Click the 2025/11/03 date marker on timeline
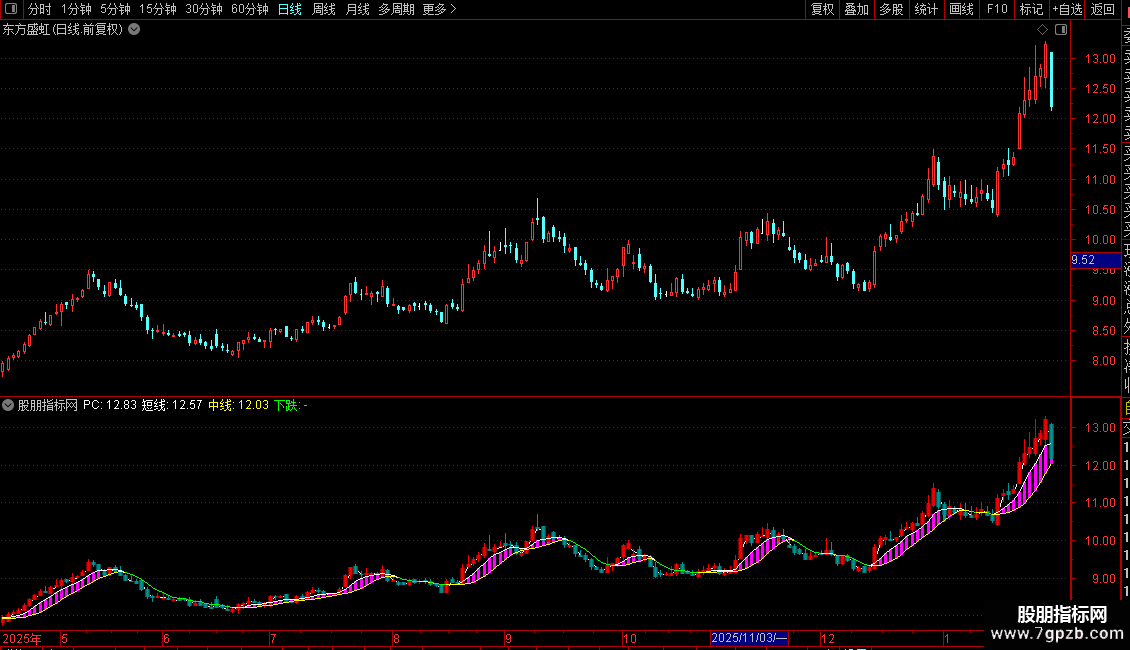Viewport: 1130px width, 650px height. tap(749, 638)
